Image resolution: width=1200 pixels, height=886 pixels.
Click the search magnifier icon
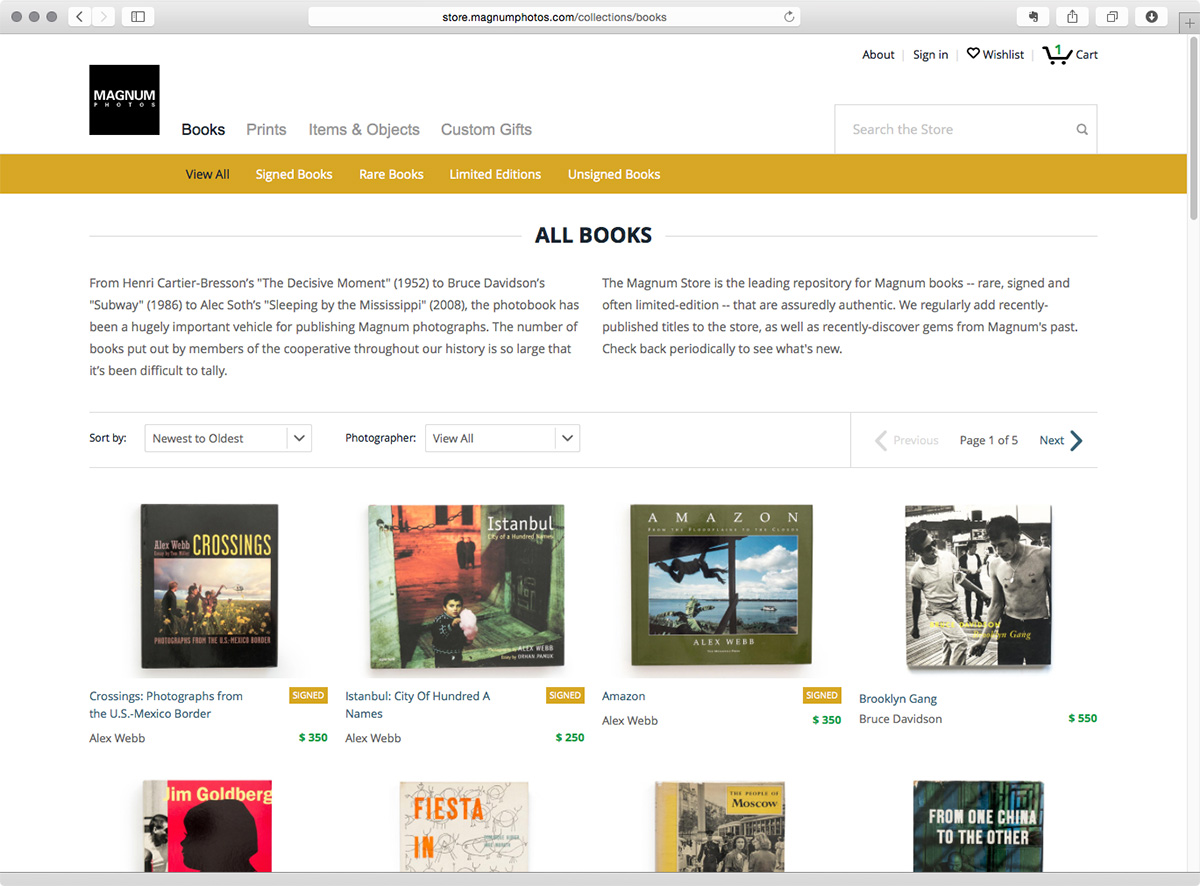click(1082, 130)
